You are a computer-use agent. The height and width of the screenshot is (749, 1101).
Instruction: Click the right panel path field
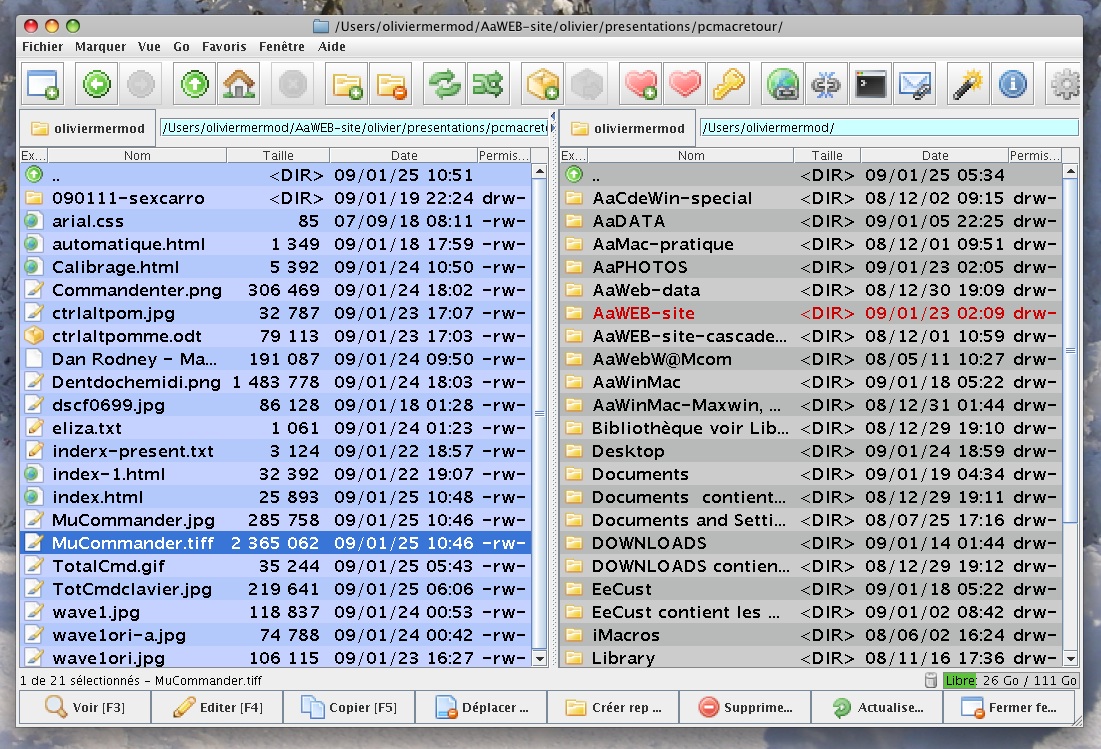888,128
